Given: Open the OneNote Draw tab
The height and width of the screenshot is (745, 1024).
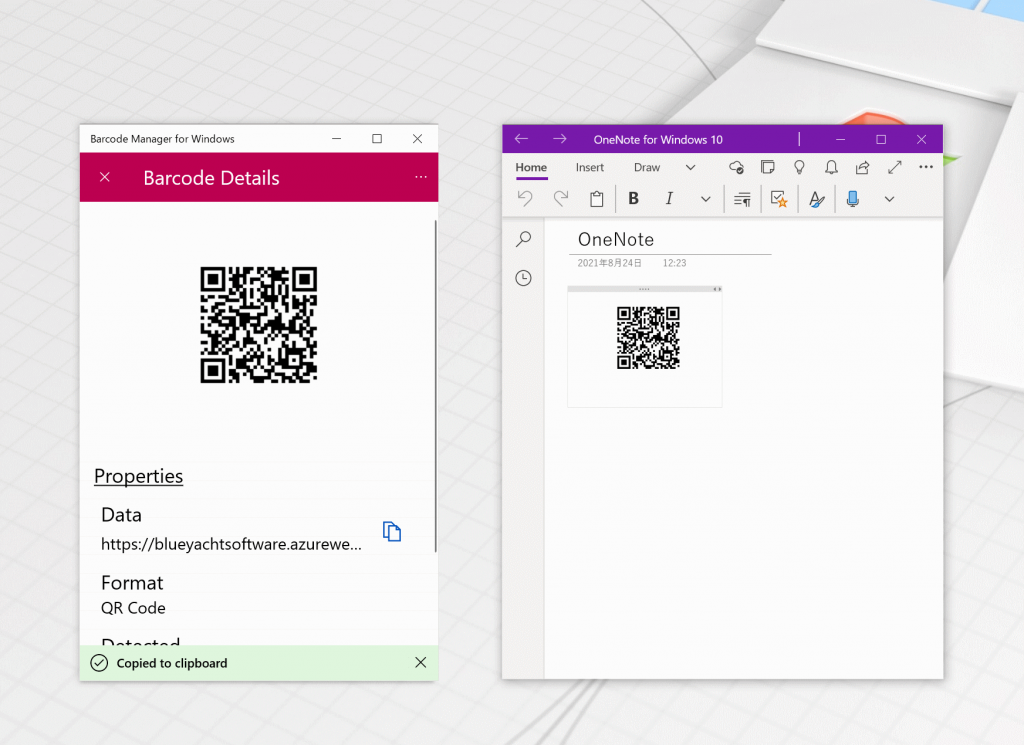Looking at the screenshot, I should [647, 168].
